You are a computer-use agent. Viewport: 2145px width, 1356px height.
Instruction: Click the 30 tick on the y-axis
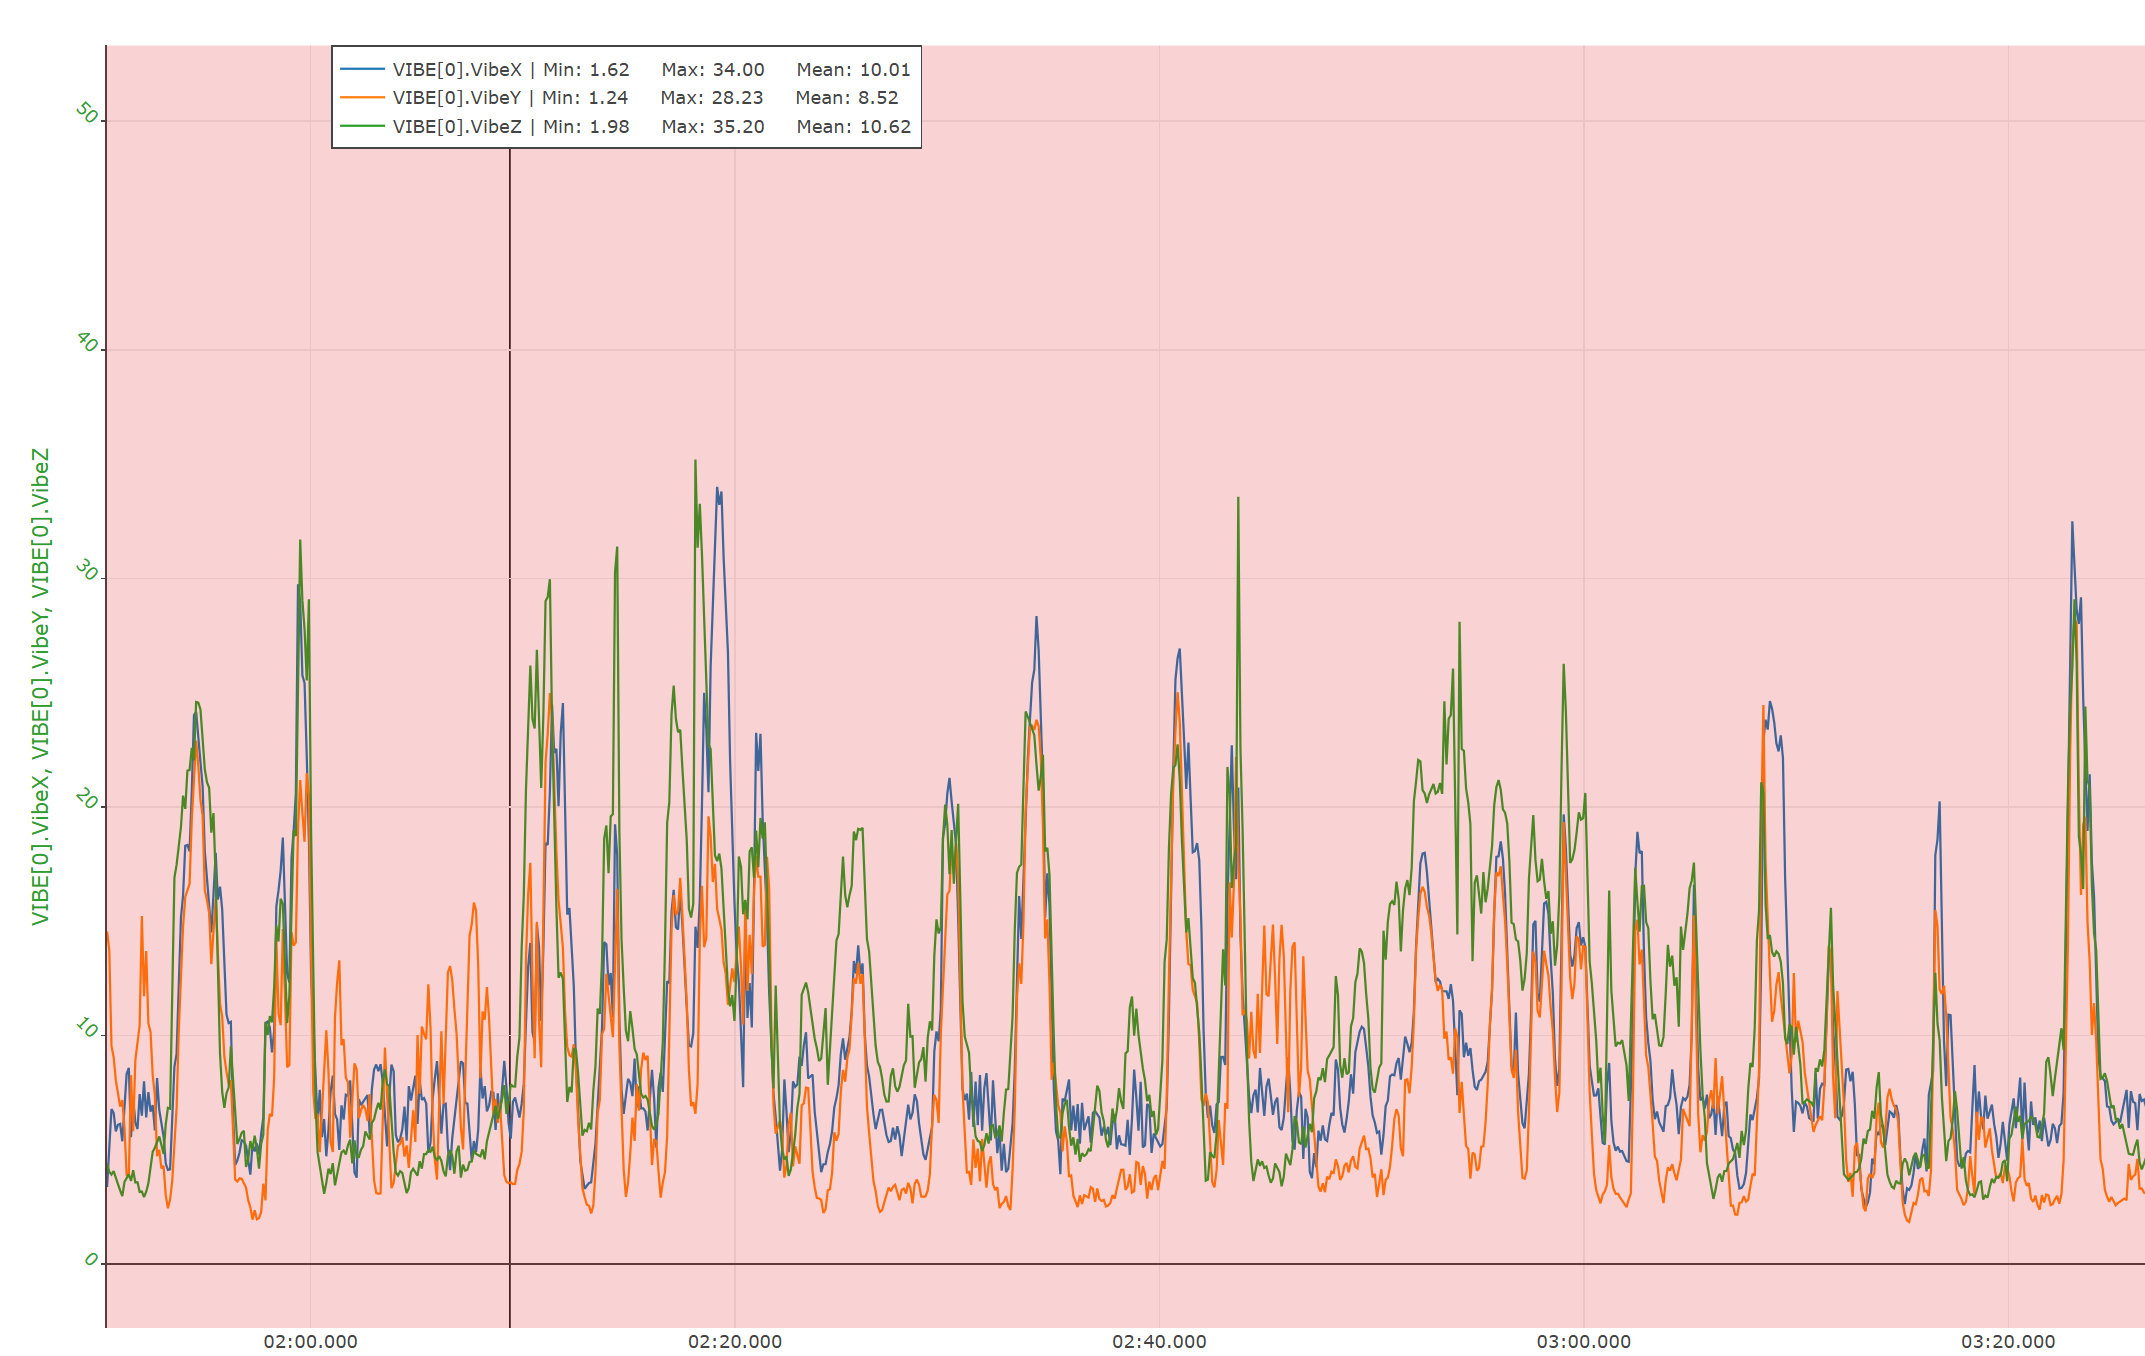coord(87,571)
